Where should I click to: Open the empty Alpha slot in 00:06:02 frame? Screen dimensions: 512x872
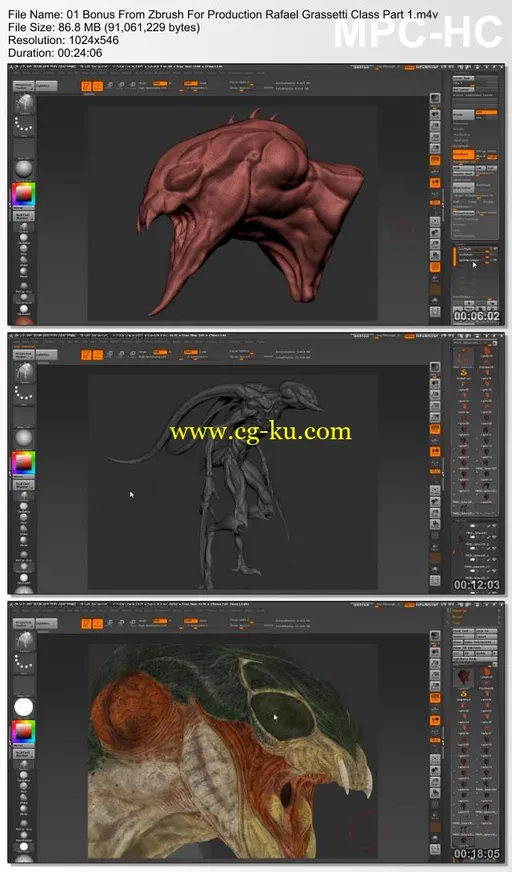pyautogui.click(x=24, y=148)
